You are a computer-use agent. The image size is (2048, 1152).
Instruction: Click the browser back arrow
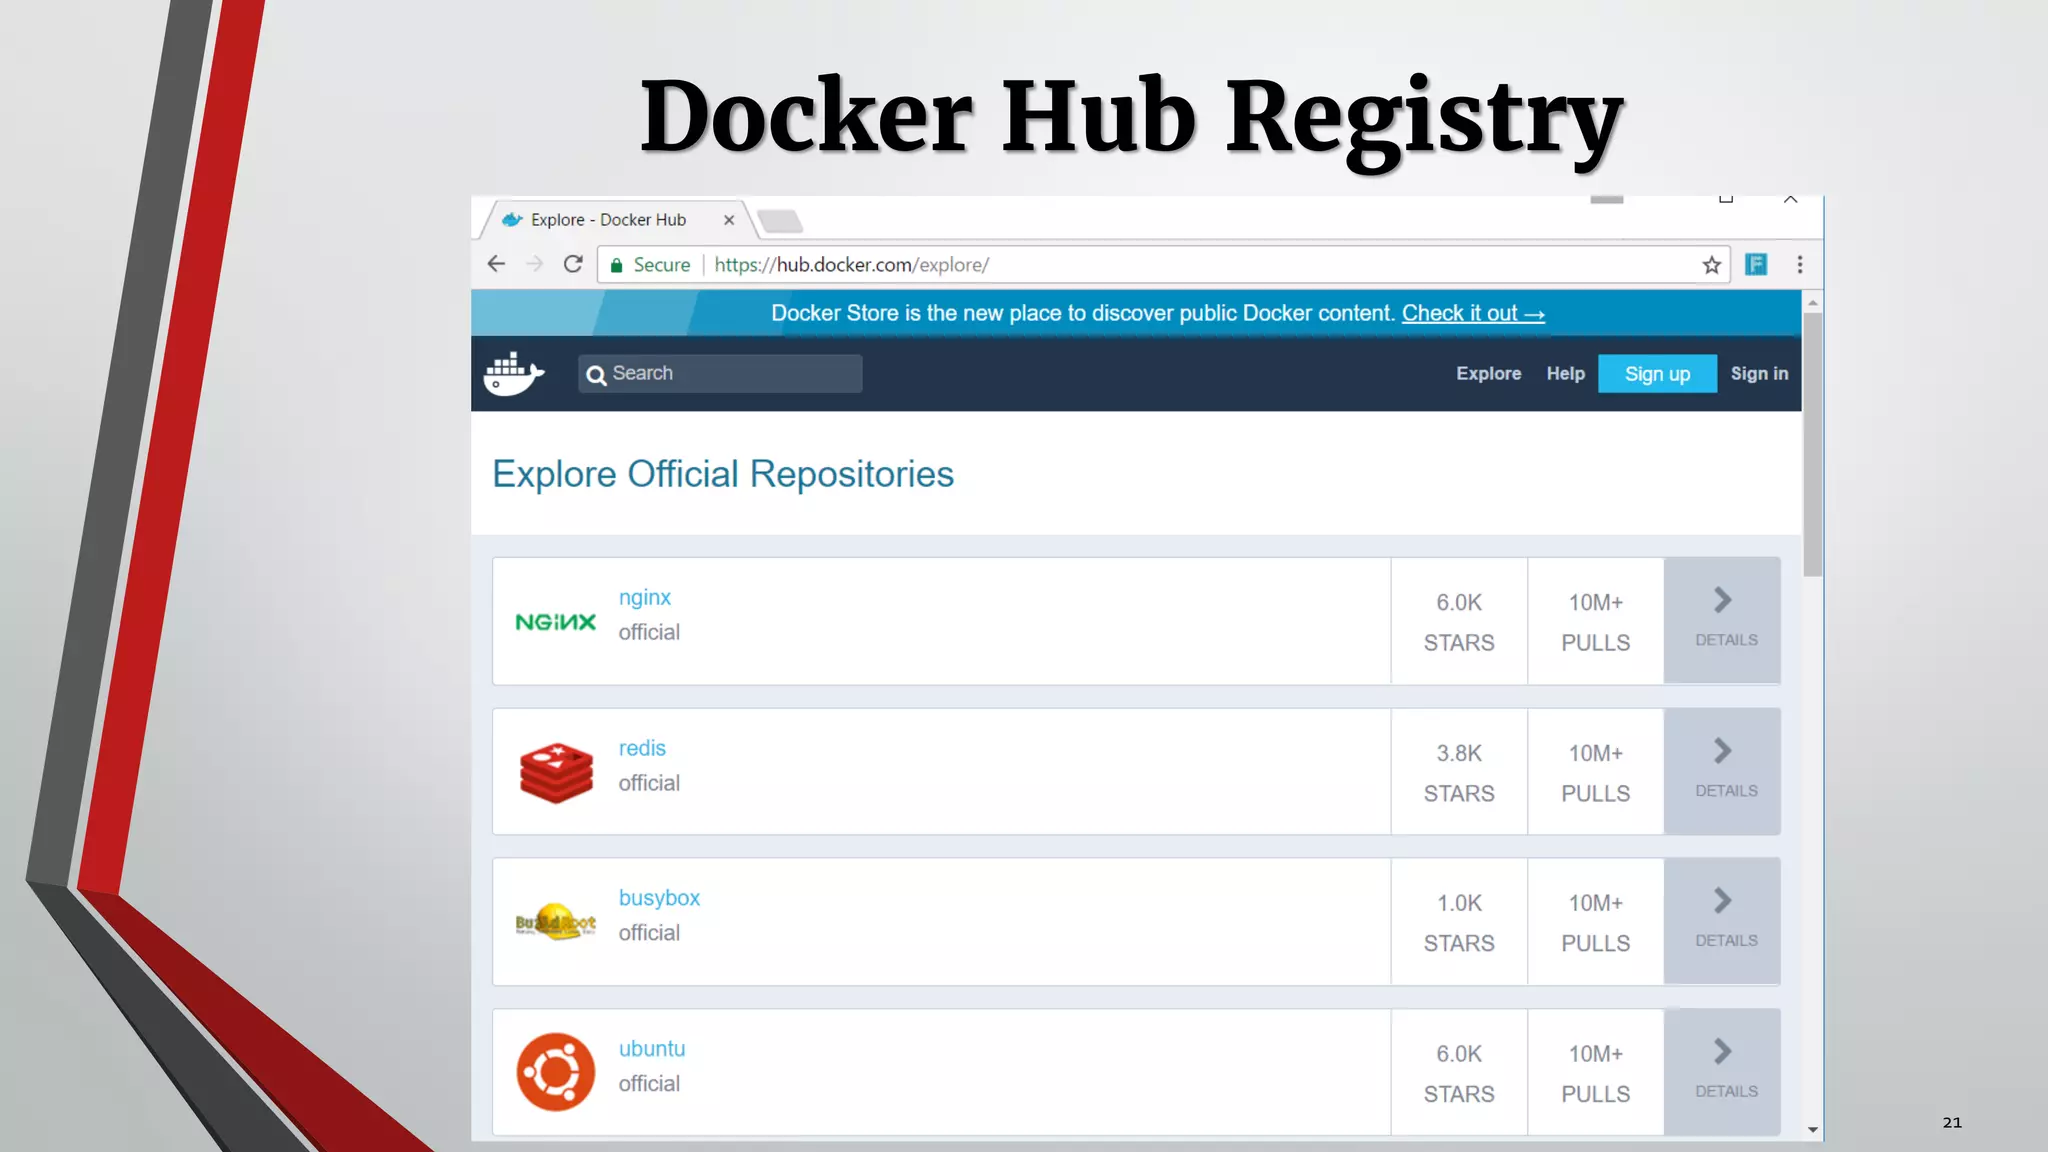point(496,264)
